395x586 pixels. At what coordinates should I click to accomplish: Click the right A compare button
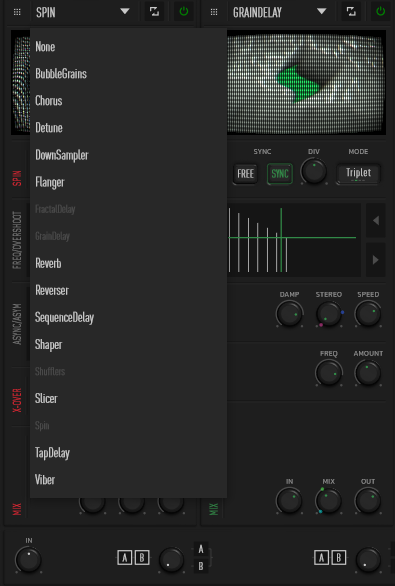click(322, 558)
